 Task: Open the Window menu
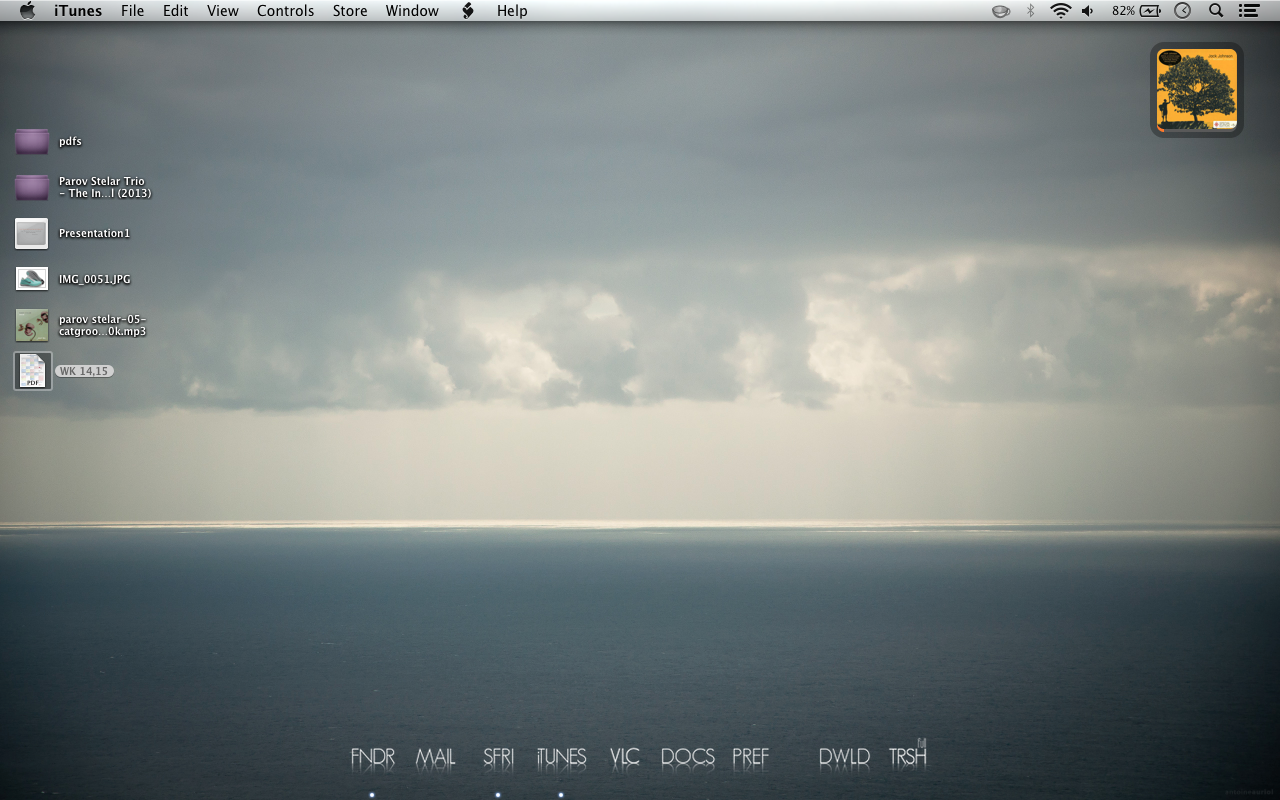412,11
